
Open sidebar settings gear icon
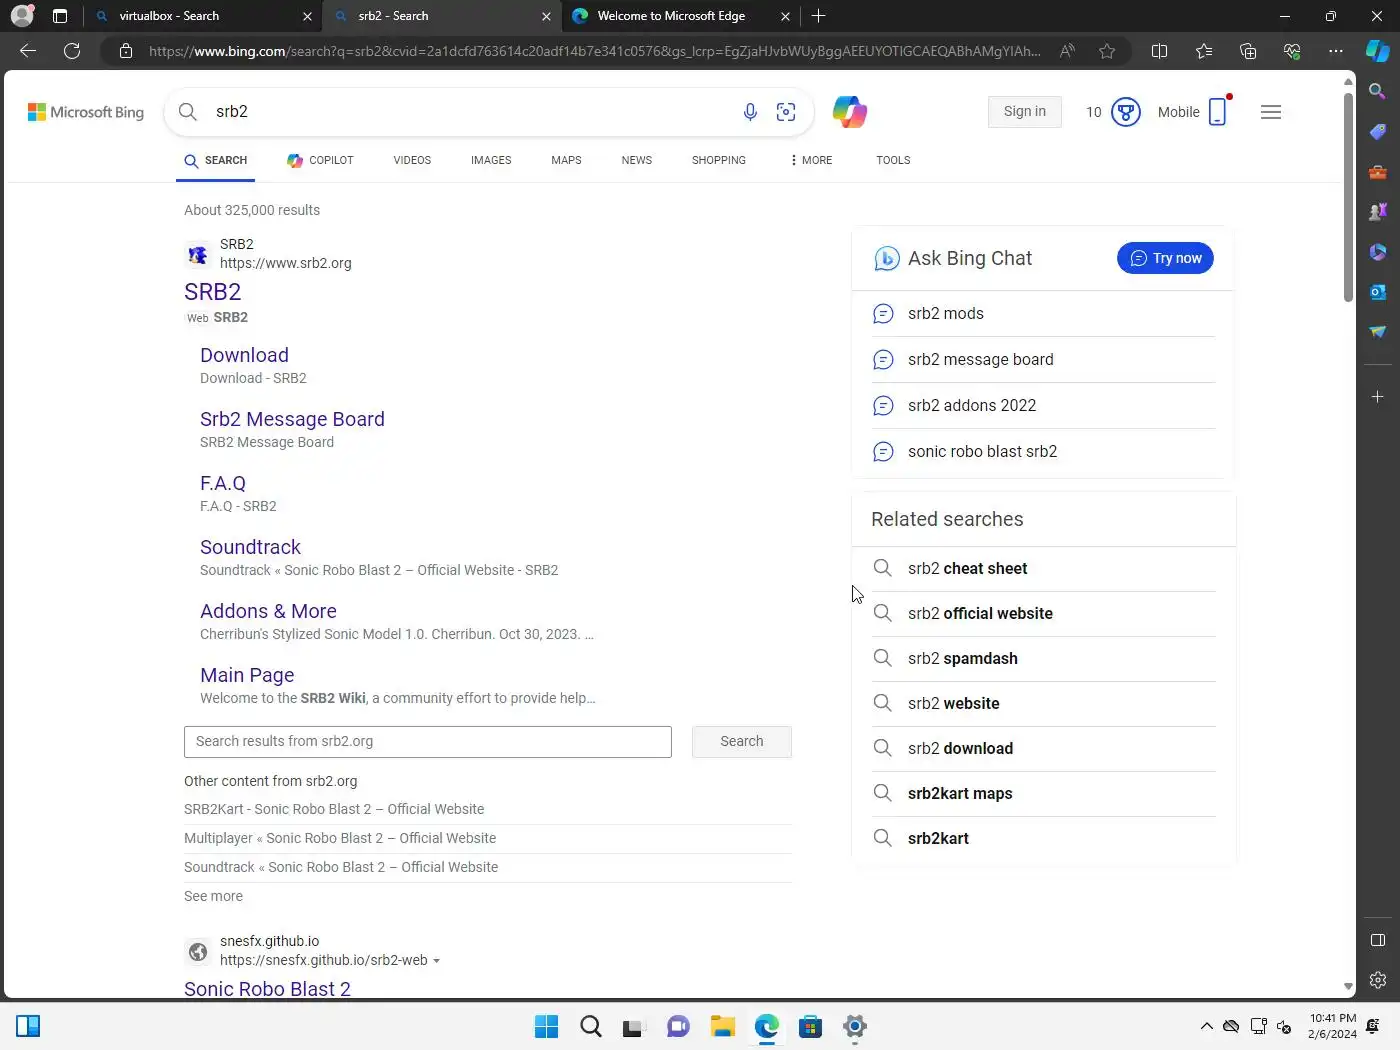tap(1377, 980)
